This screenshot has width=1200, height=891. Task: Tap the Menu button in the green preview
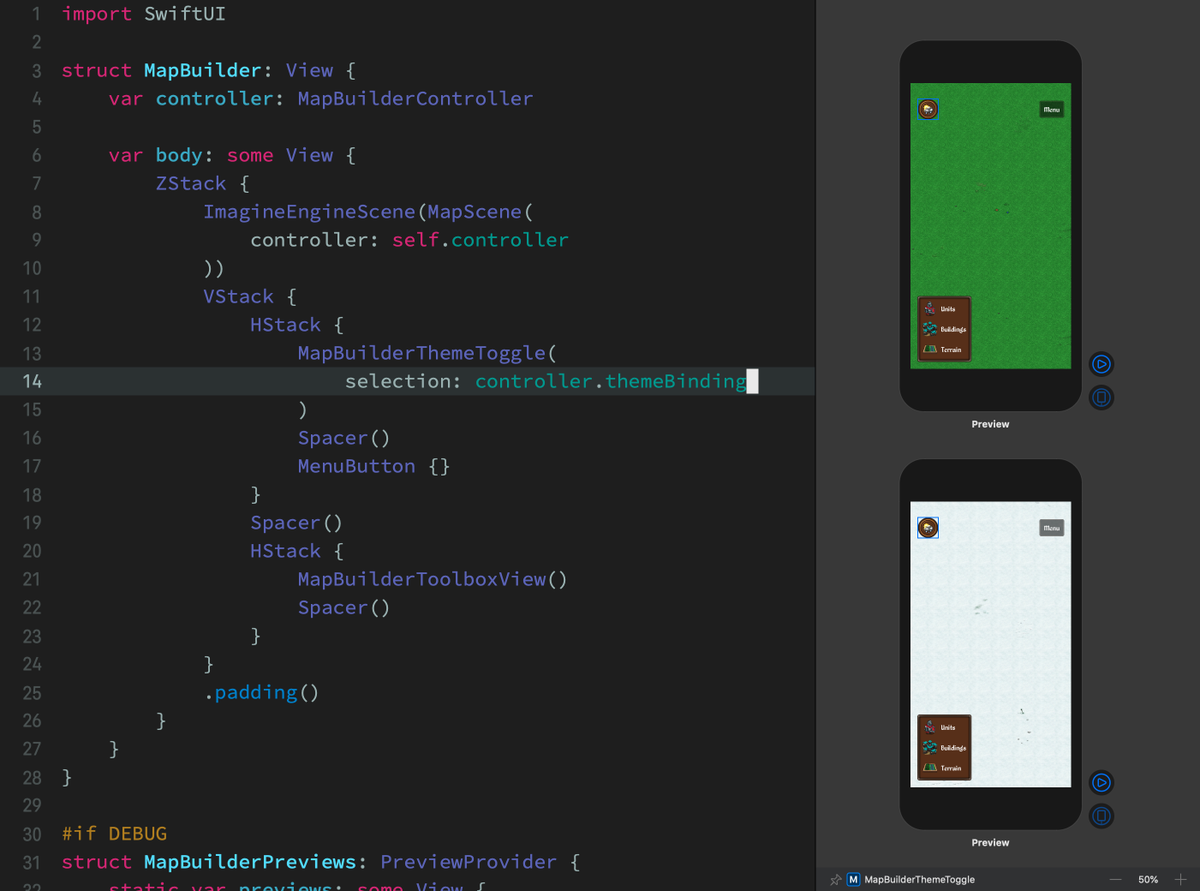(1051, 109)
